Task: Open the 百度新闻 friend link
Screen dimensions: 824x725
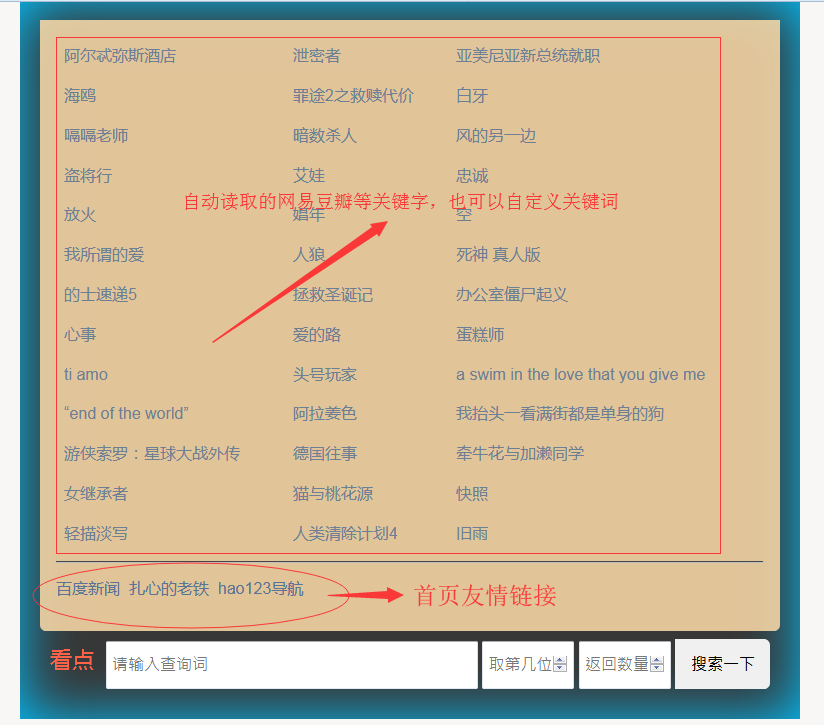Action: pyautogui.click(x=88, y=589)
